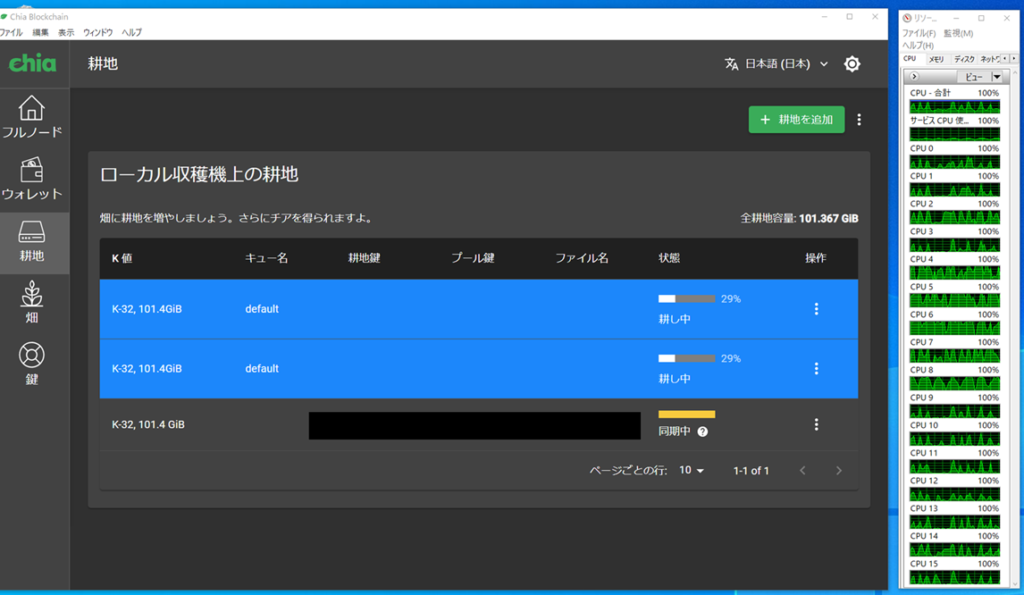The height and width of the screenshot is (595, 1024).
Task: Open 編集 menu in Chia window
Action: pos(40,32)
